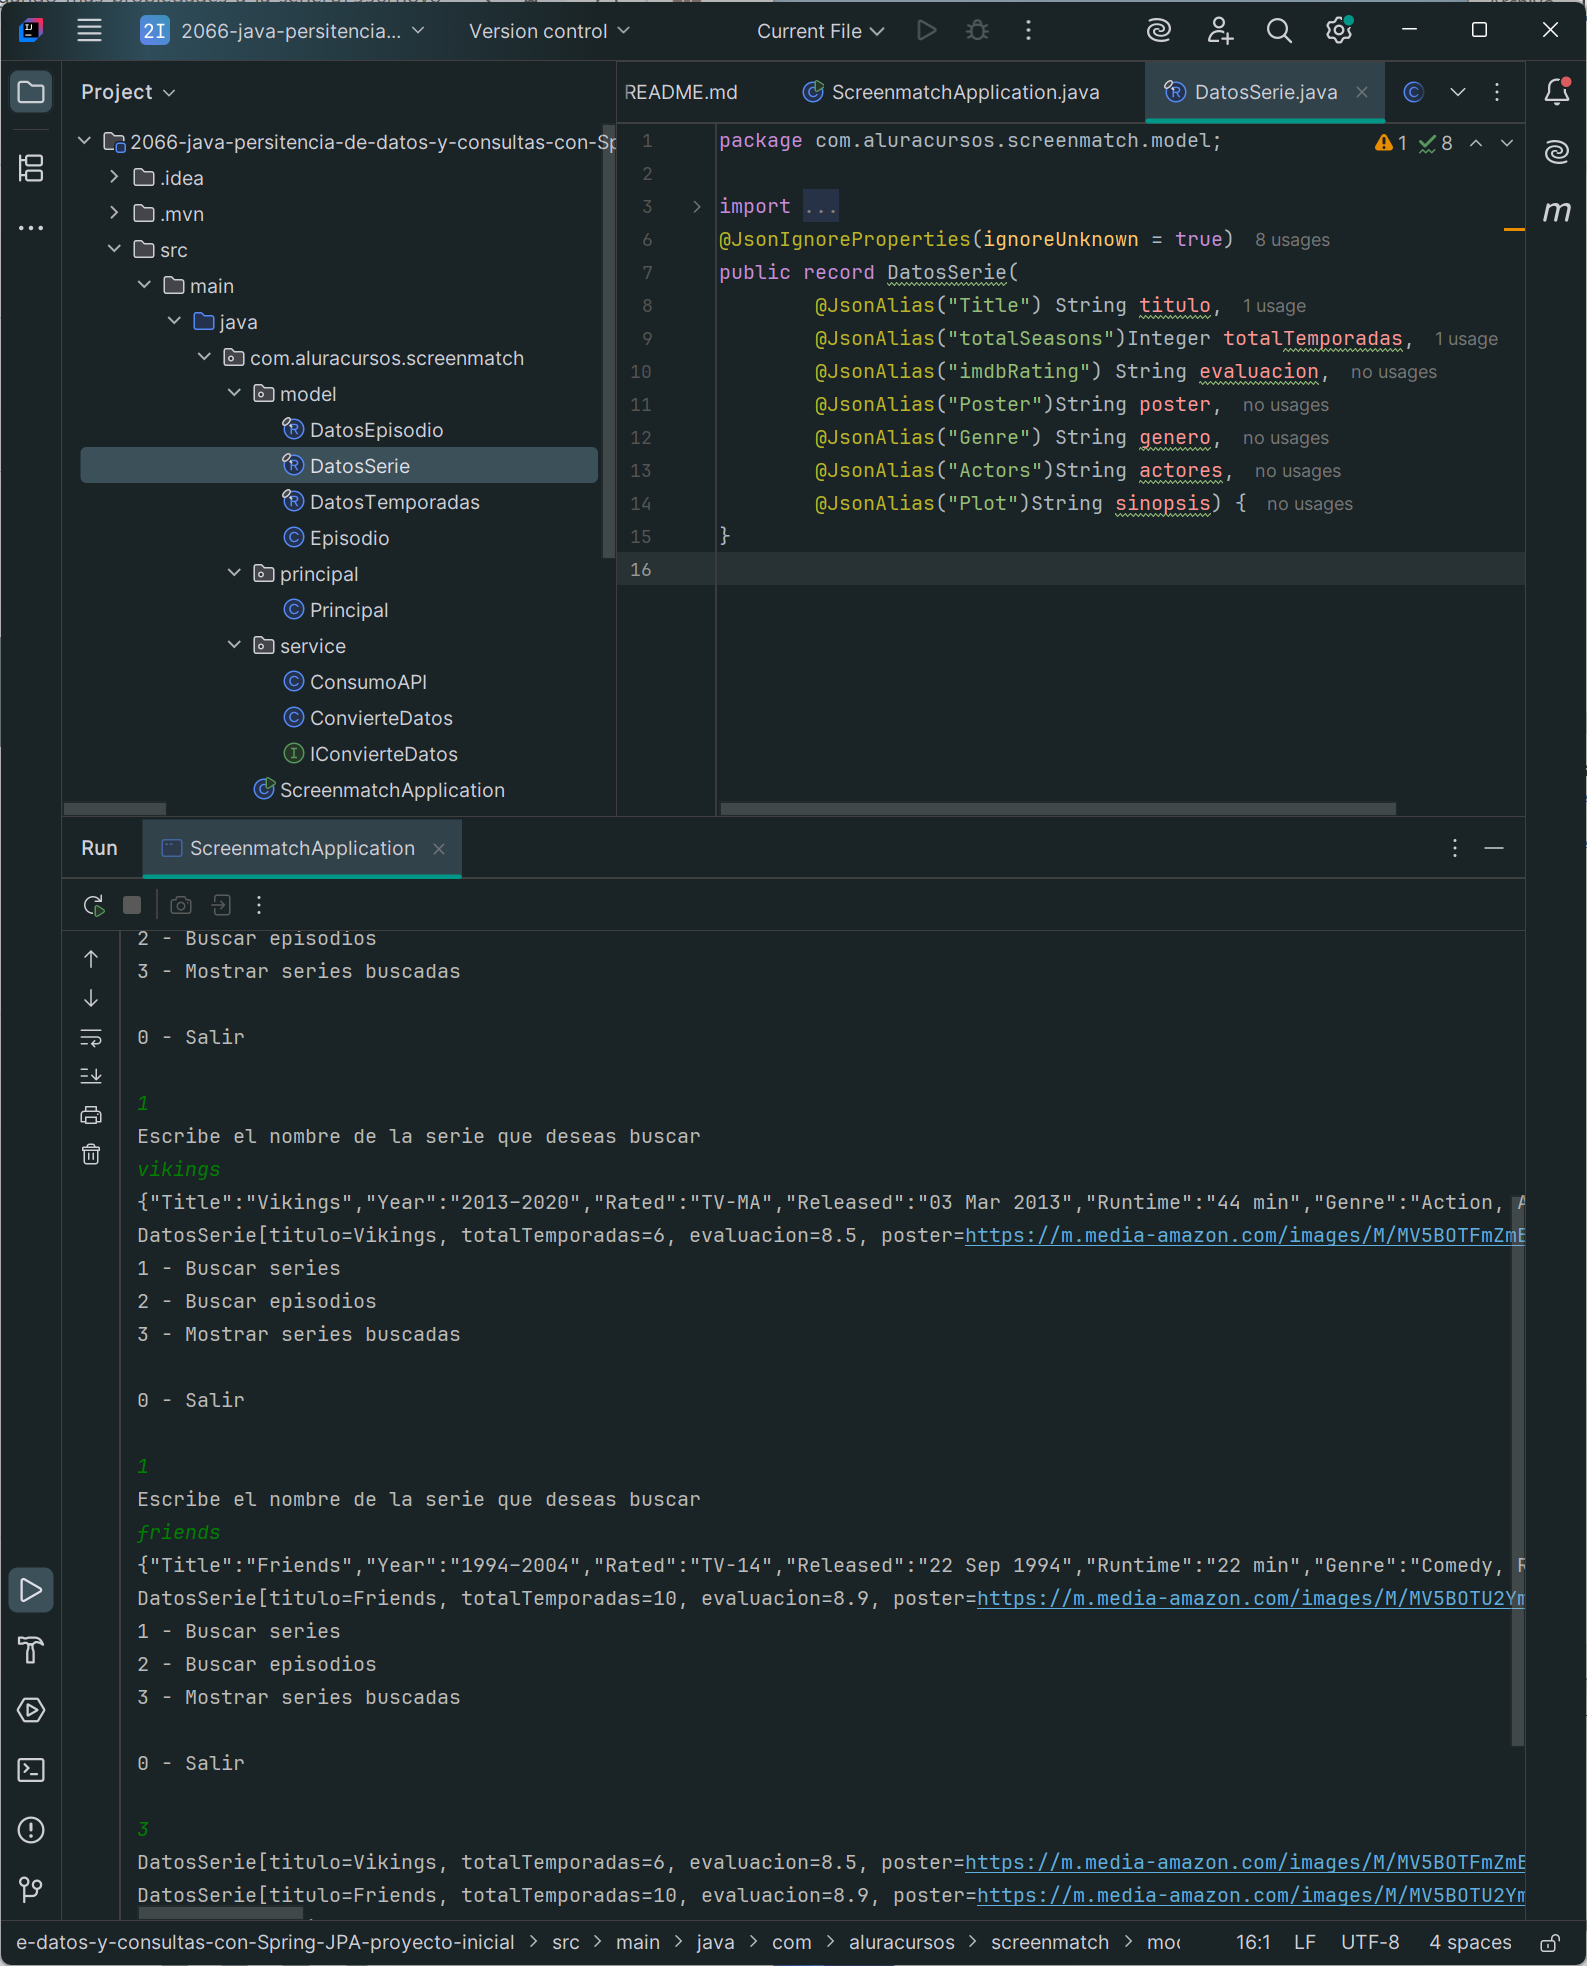Click the '8 usages' hint
Image resolution: width=1587 pixels, height=1966 pixels.
click(1292, 240)
